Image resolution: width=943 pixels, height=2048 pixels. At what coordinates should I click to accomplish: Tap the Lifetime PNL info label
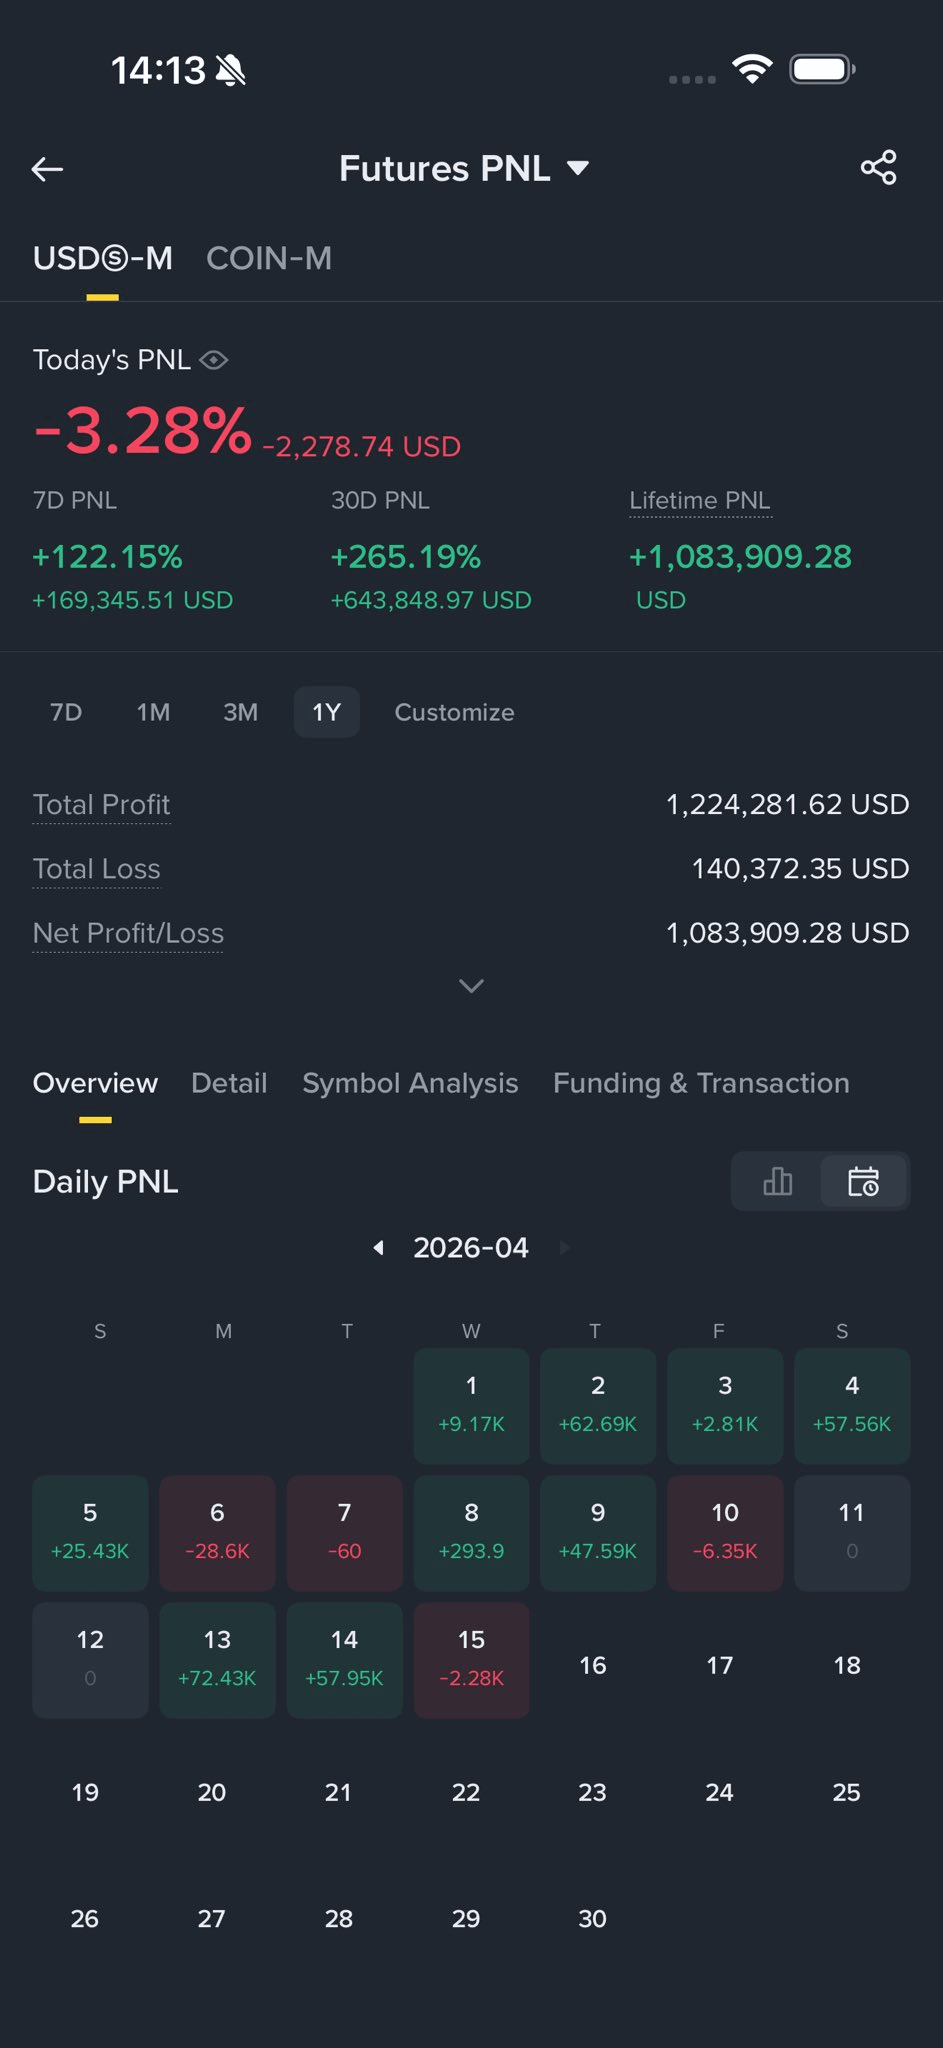700,501
